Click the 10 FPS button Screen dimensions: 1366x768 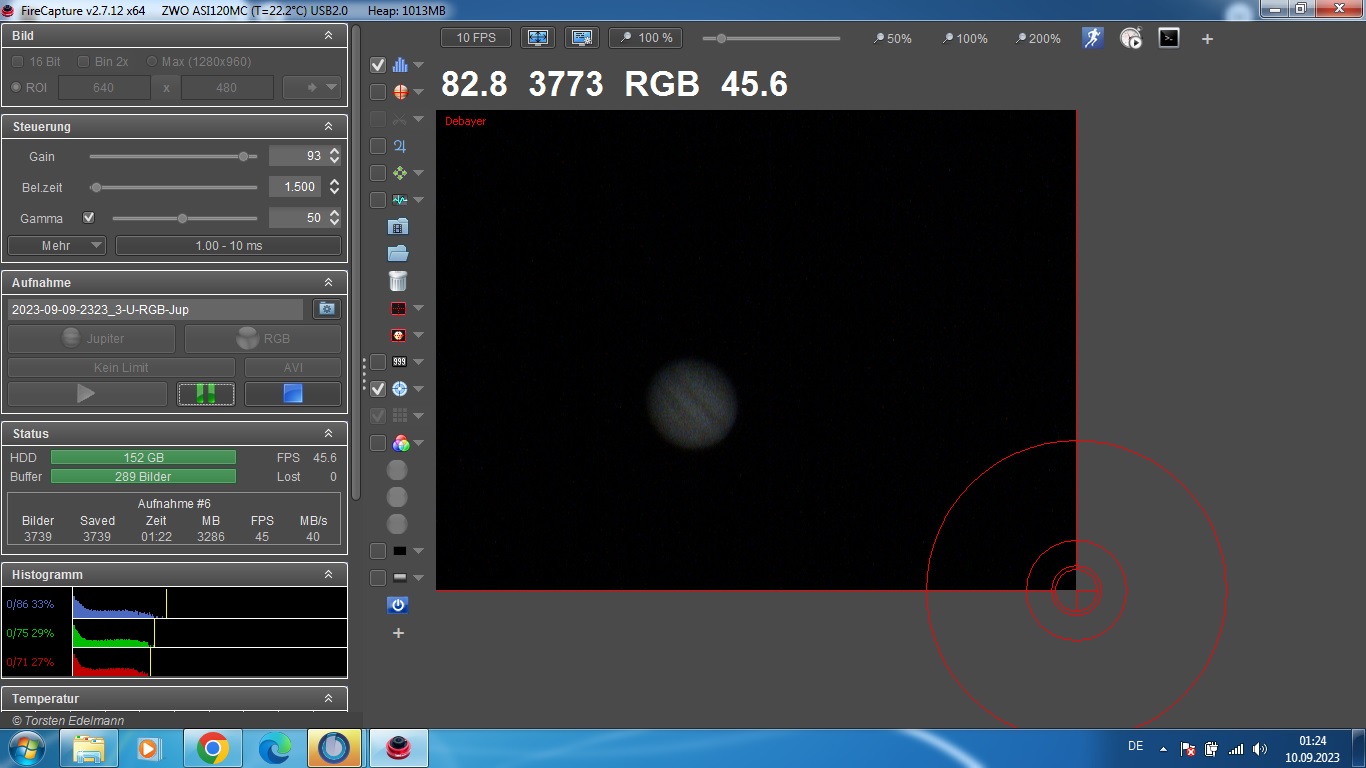[x=476, y=38]
